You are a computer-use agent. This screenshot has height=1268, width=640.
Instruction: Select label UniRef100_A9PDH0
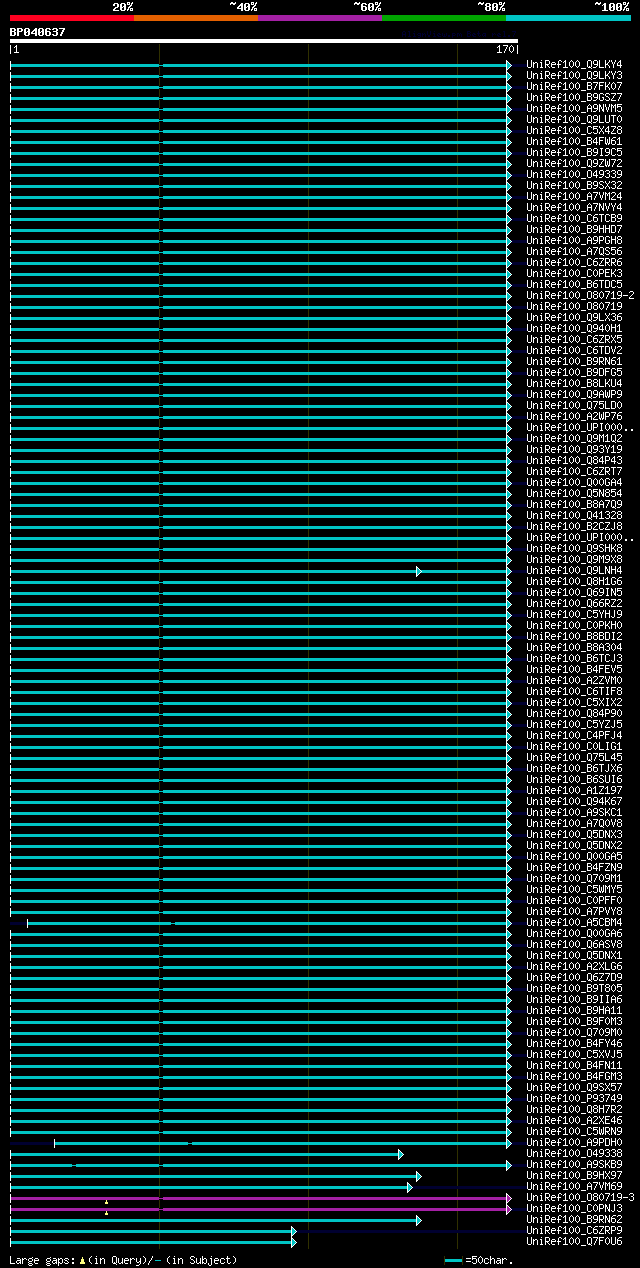point(574,1143)
